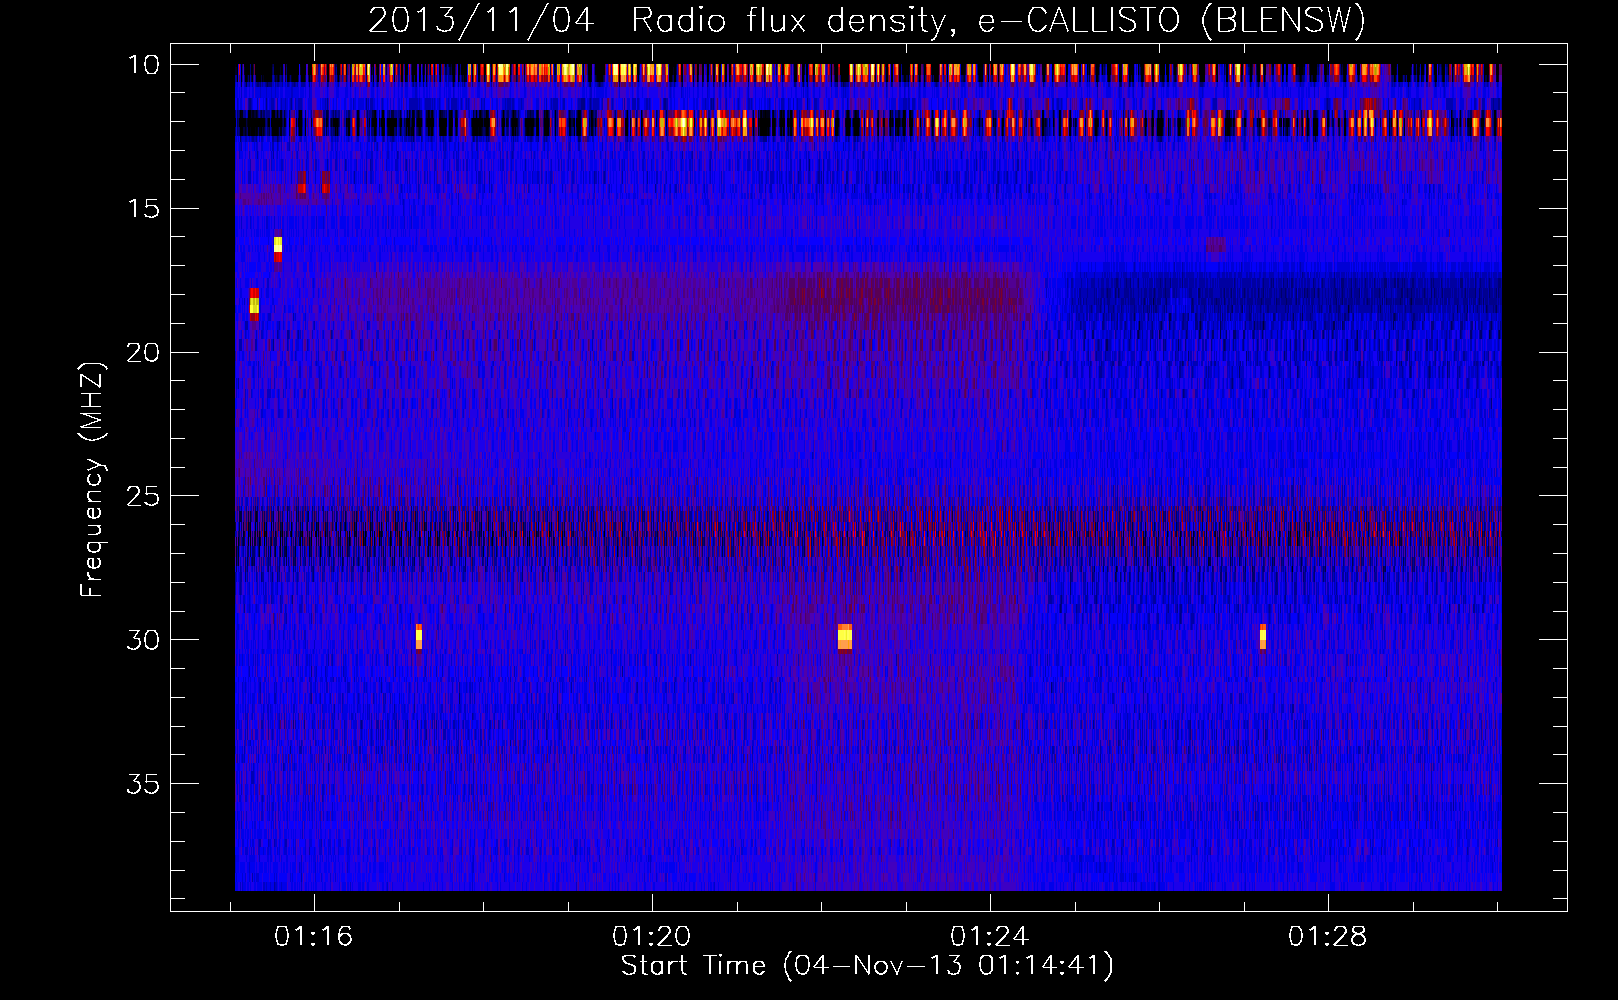
Task: Click the time tick label '01:16'
Action: click(x=314, y=937)
